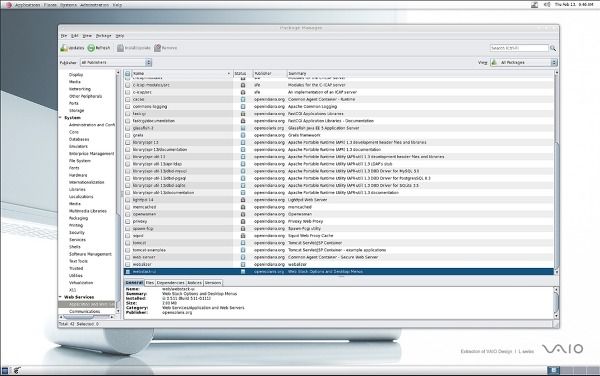Select the Virtualization category in sidebar

(81, 283)
